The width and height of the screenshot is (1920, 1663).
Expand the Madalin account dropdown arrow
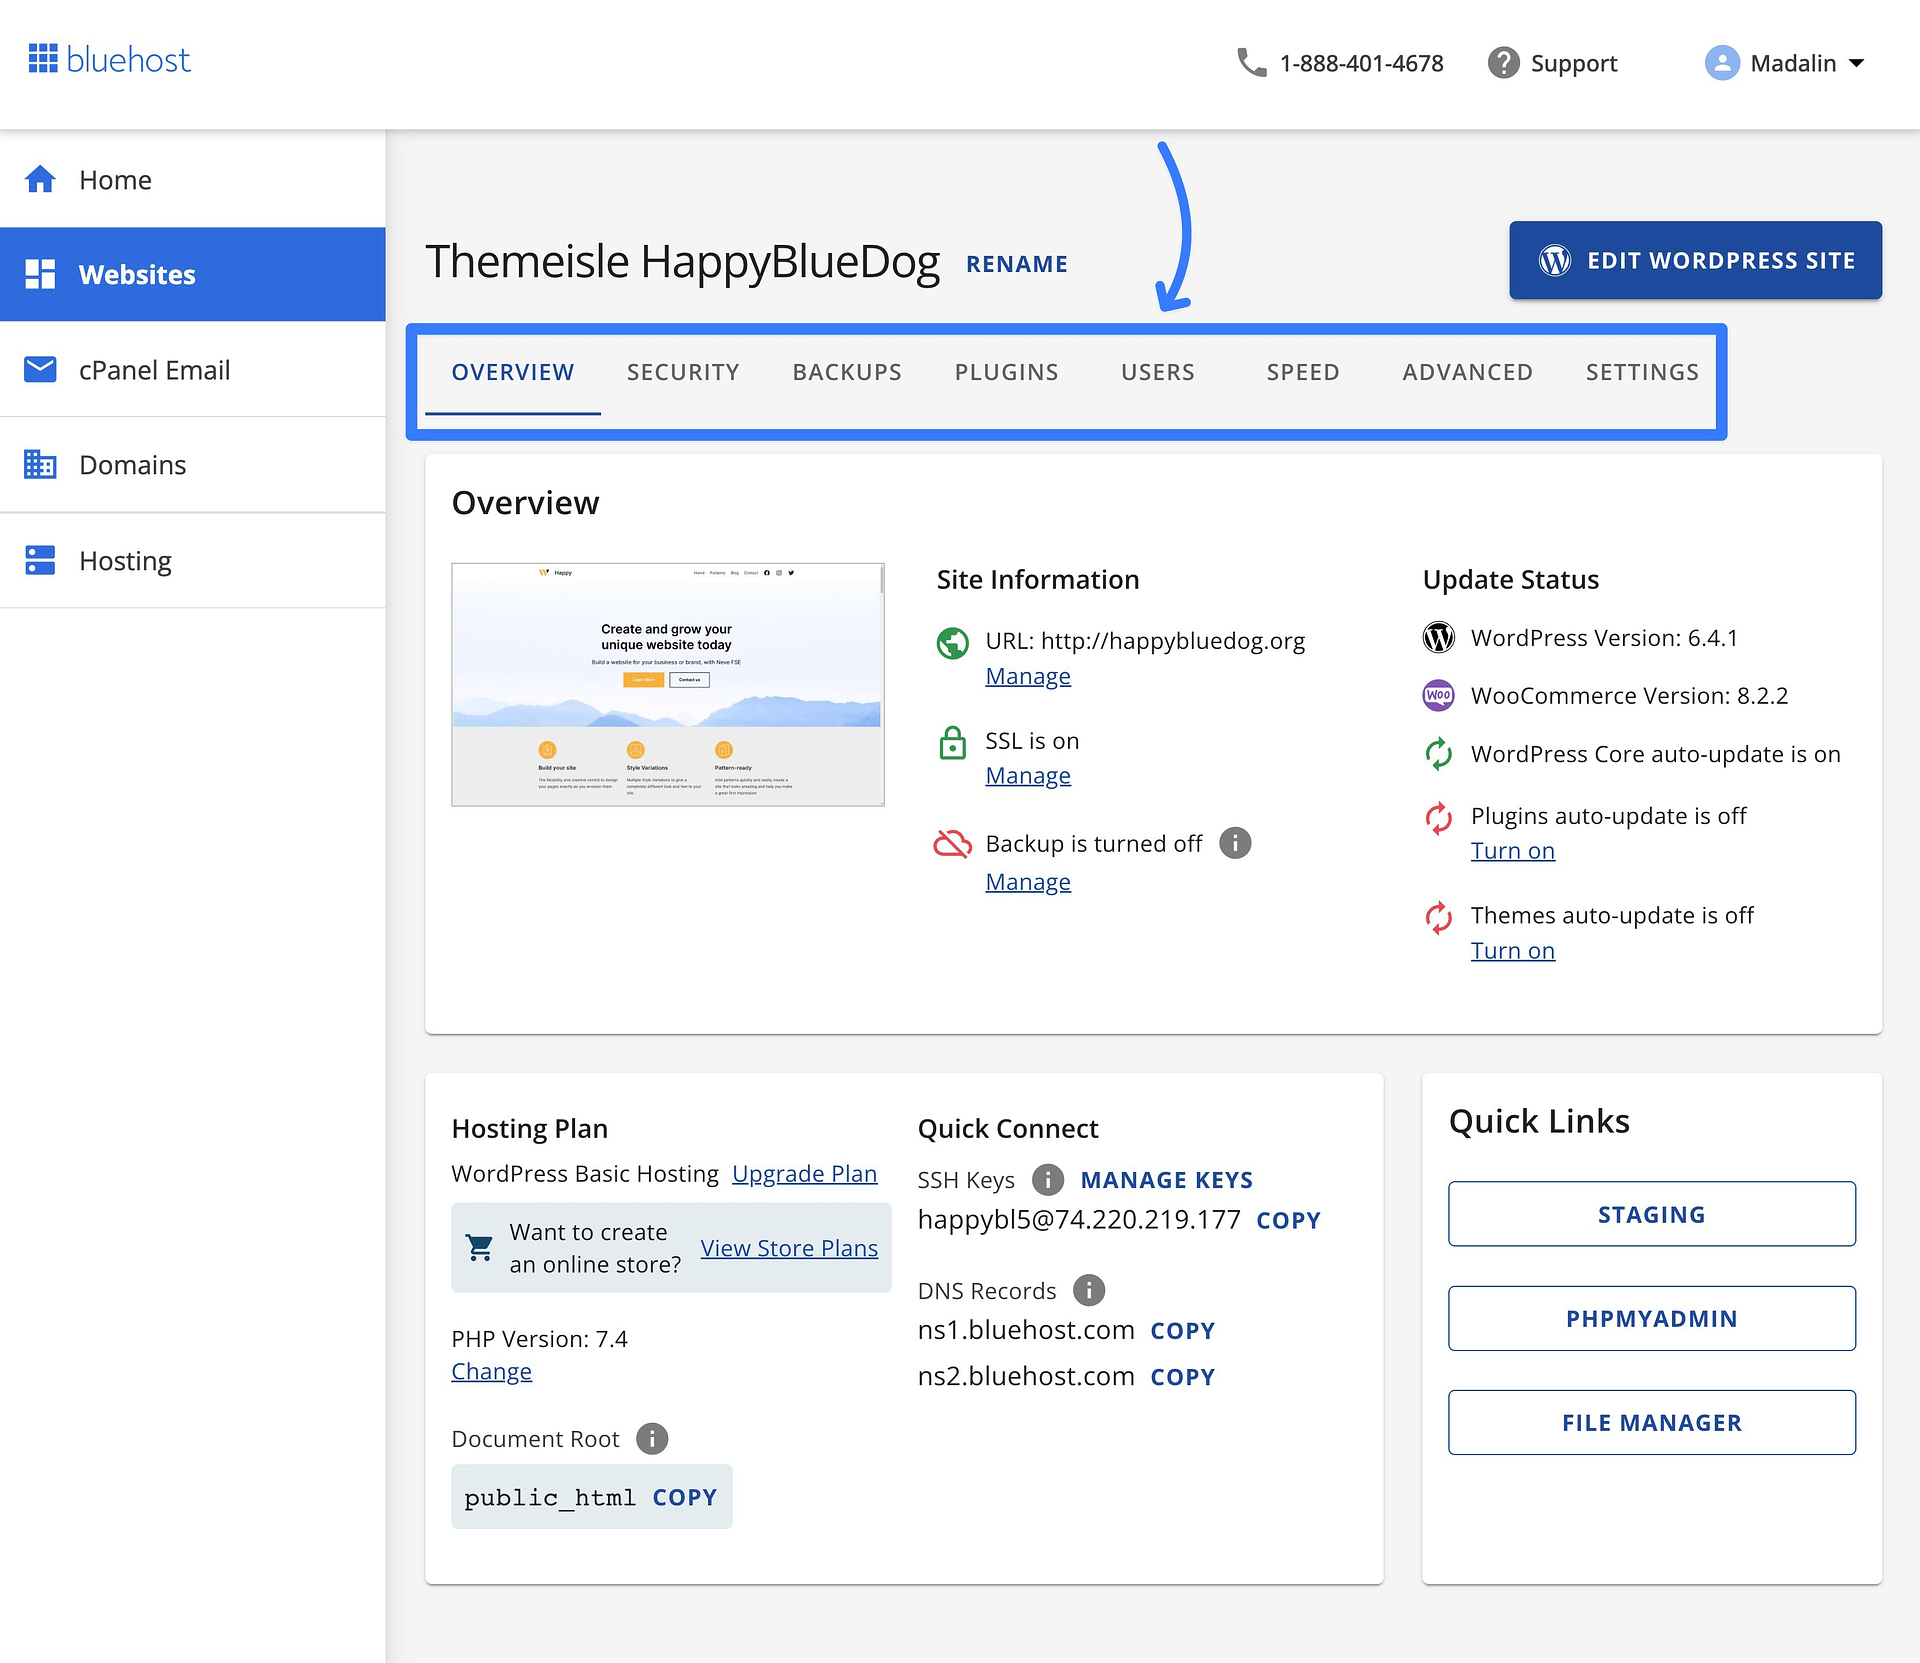click(1857, 63)
